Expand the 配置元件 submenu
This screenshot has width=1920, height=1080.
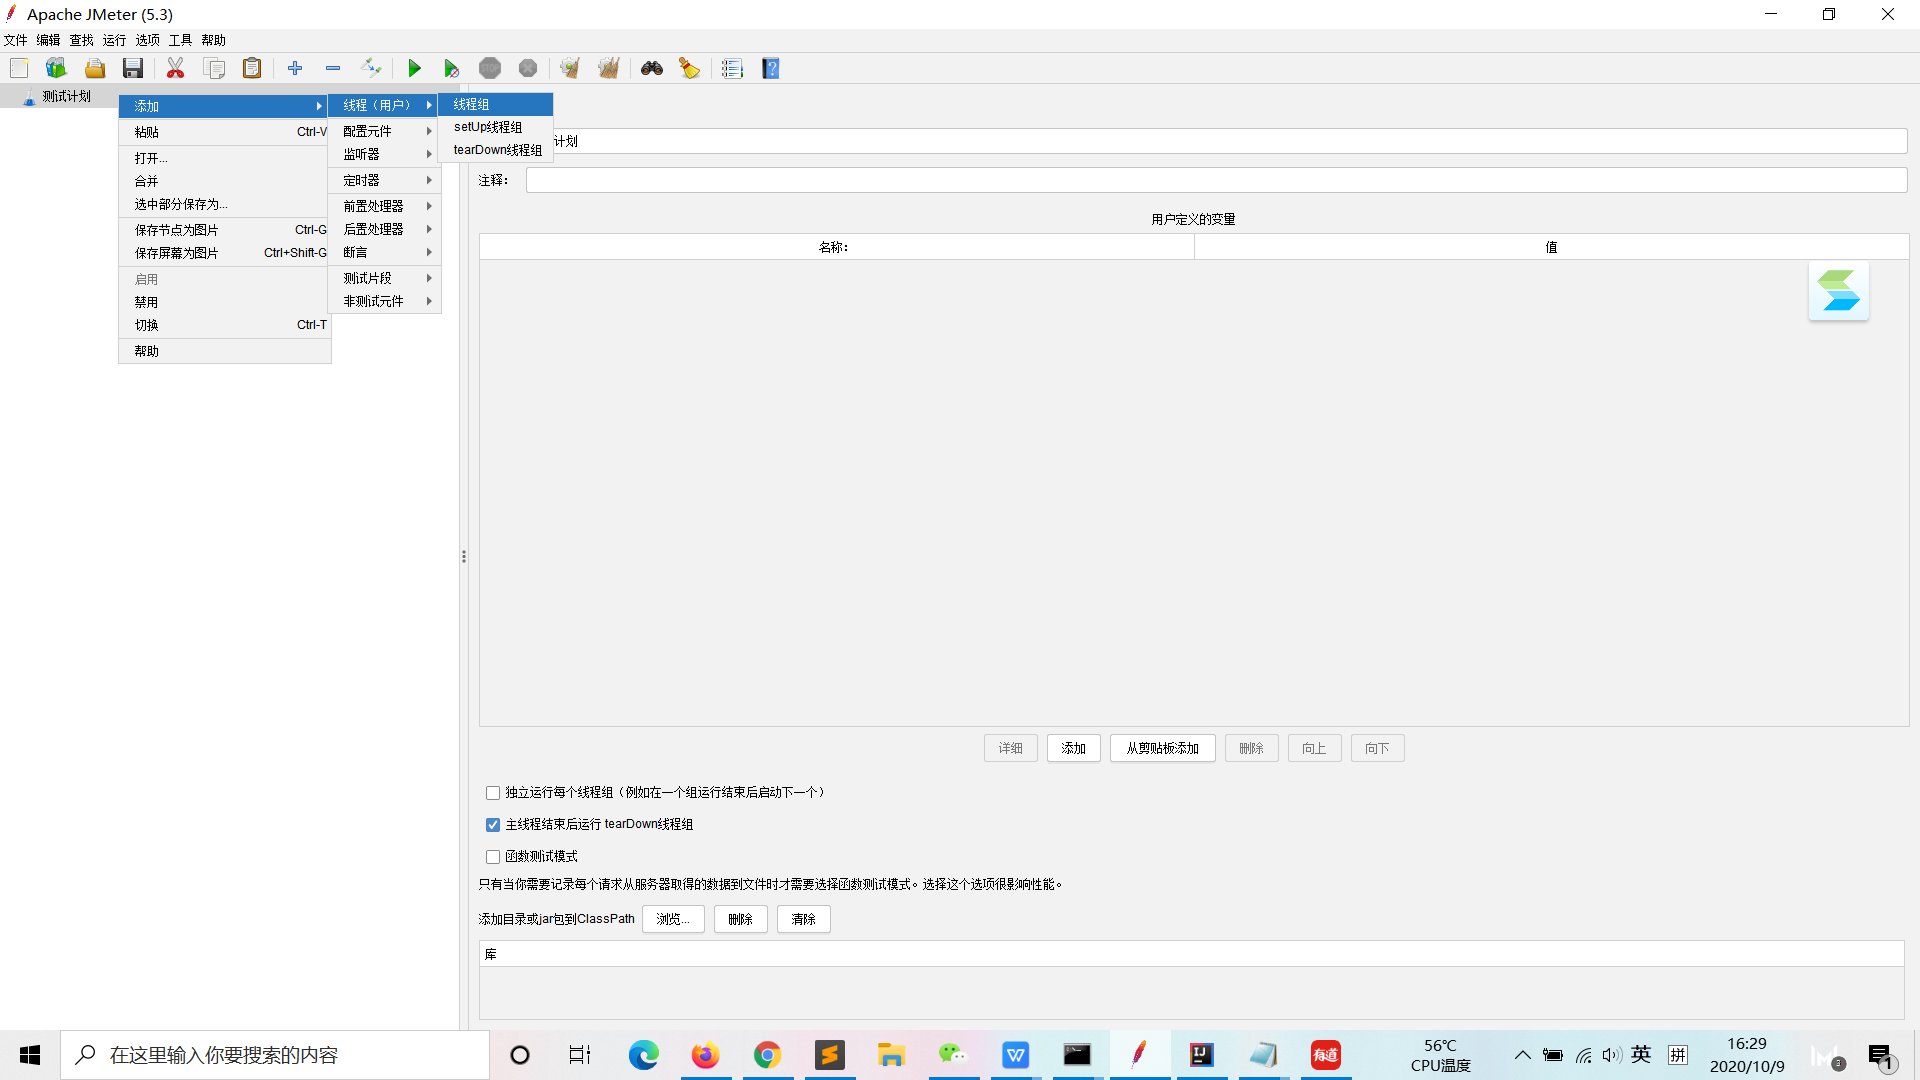tap(385, 131)
